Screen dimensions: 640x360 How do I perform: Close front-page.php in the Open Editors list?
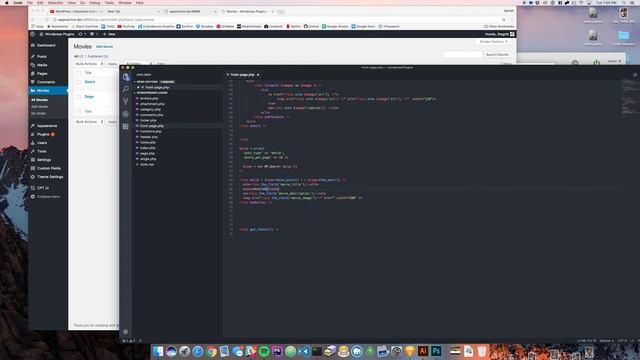[138, 87]
